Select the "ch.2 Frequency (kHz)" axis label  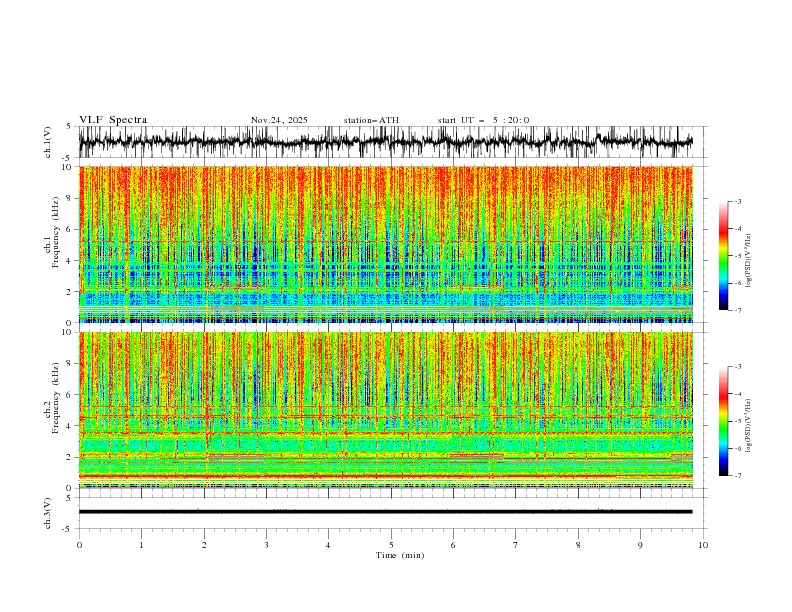[52, 399]
